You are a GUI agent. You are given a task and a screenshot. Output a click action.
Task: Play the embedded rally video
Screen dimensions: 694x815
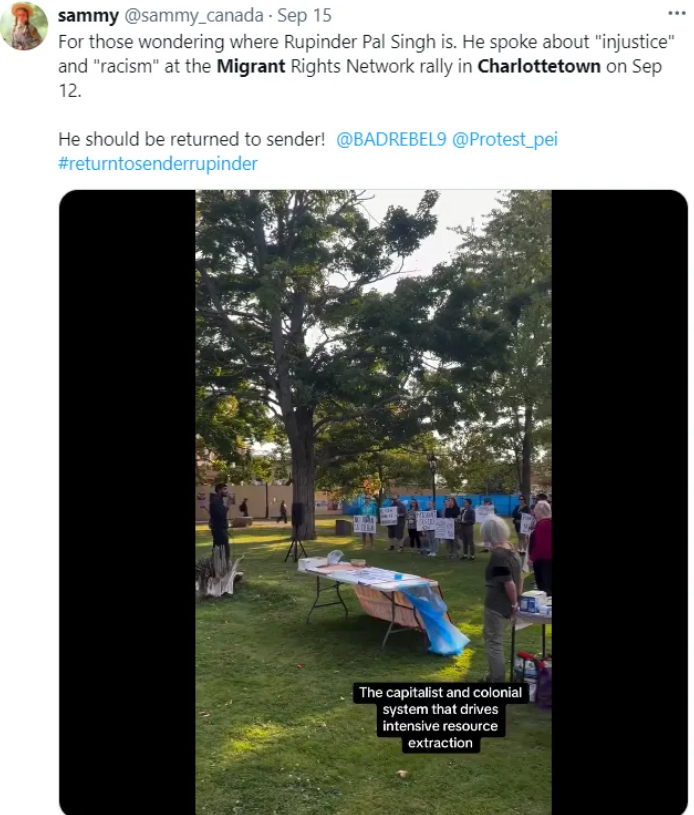(x=373, y=502)
